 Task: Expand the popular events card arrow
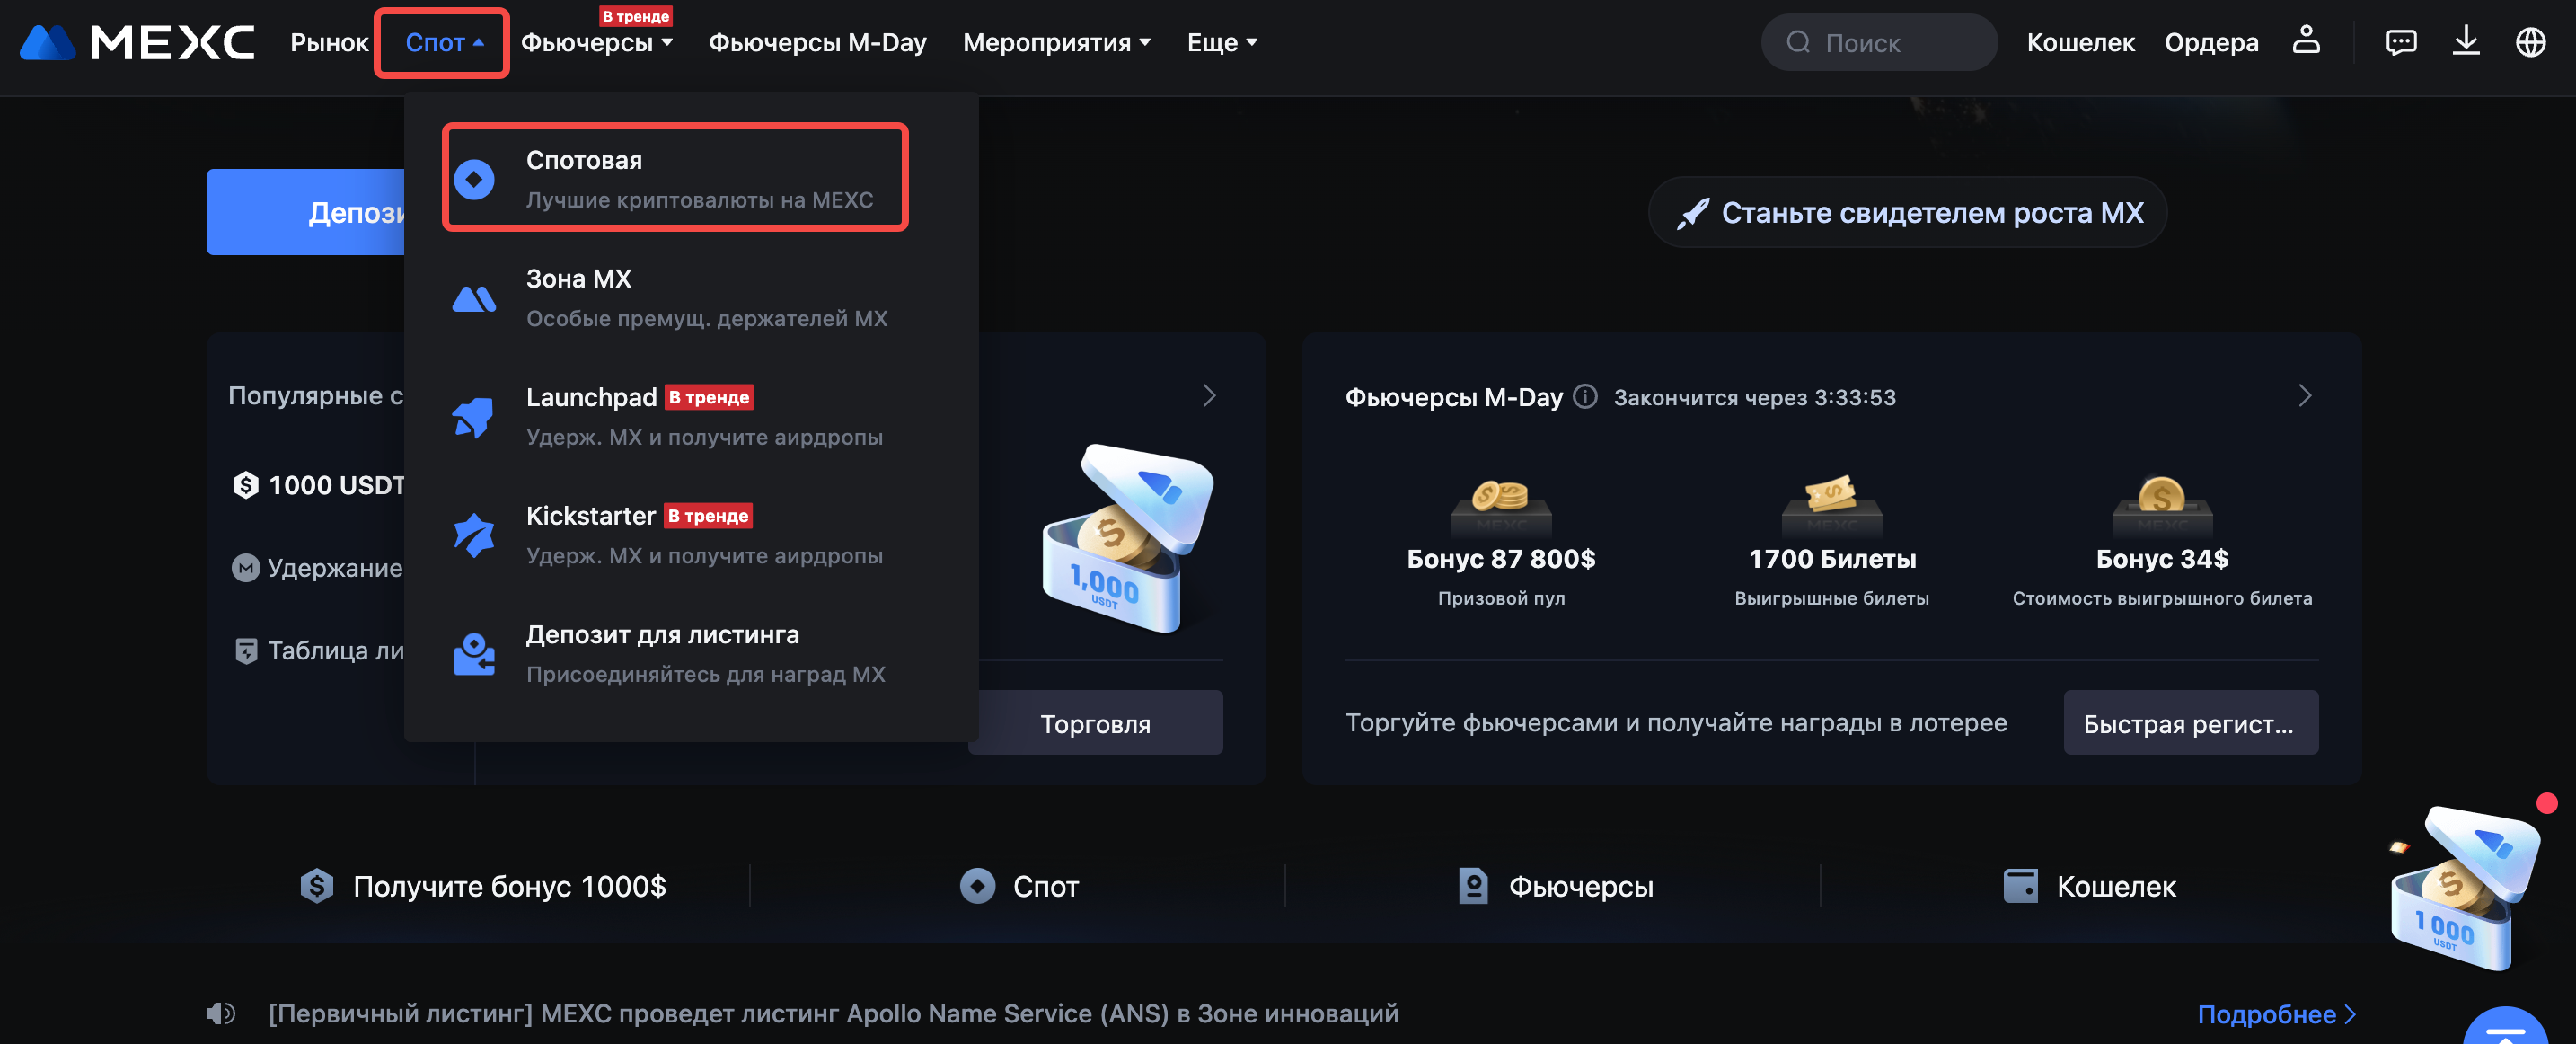pyautogui.click(x=1208, y=396)
